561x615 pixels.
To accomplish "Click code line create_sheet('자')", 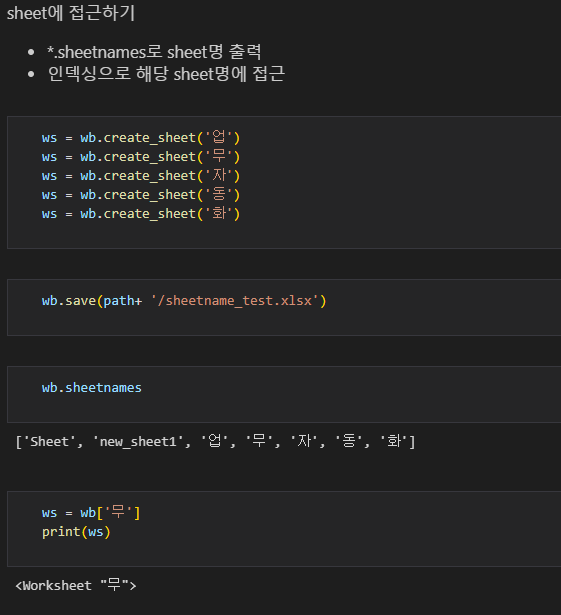I will coord(141,176).
